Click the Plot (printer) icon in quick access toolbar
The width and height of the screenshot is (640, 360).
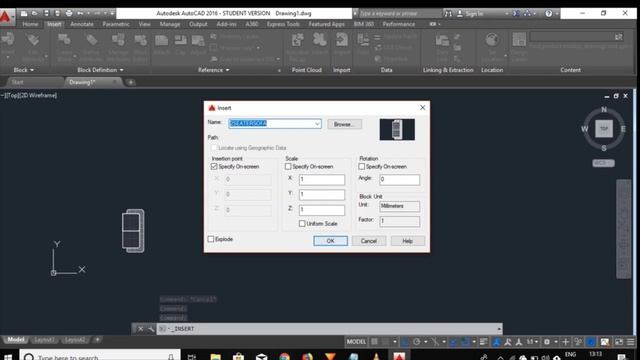(x=69, y=13)
